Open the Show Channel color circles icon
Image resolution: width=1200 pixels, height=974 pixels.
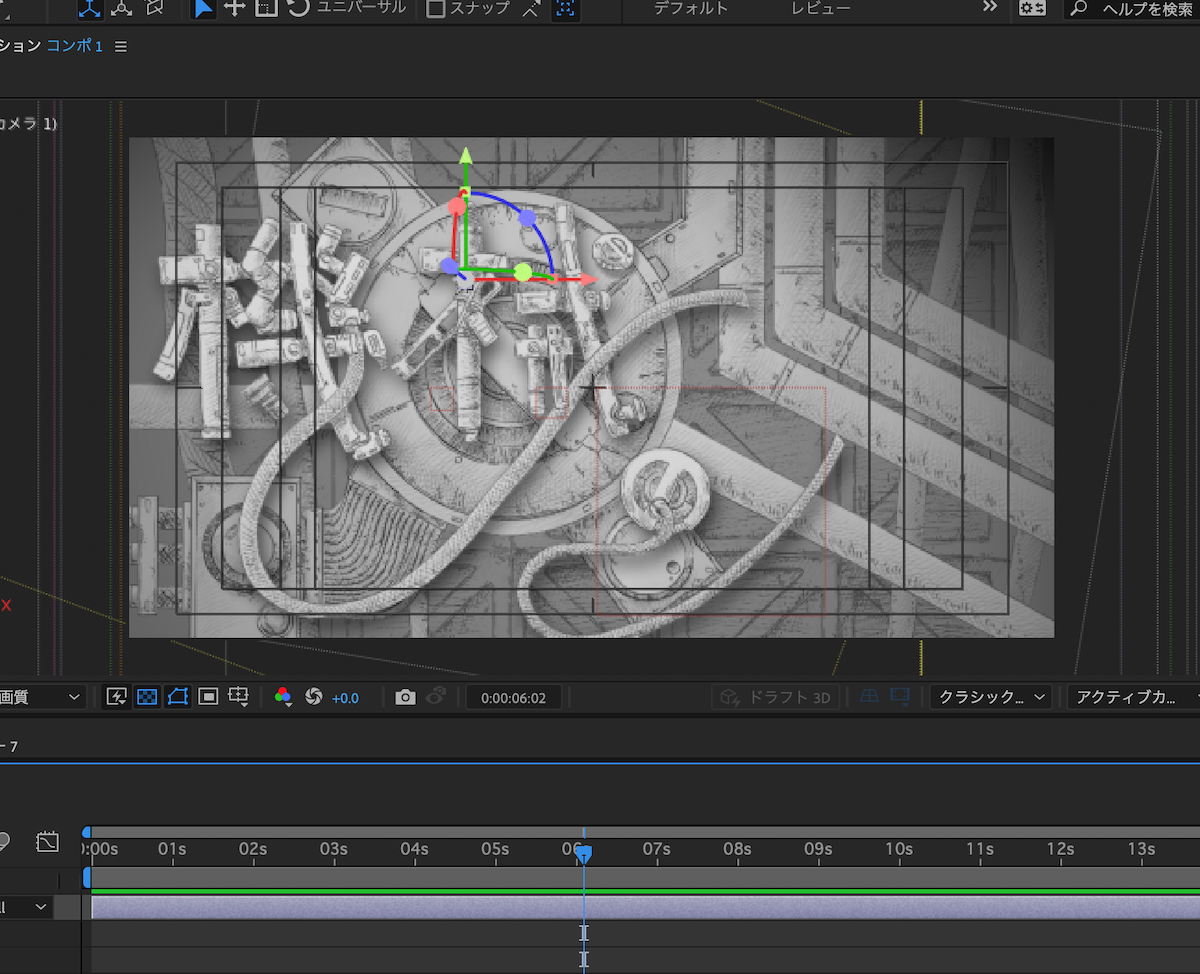[283, 697]
